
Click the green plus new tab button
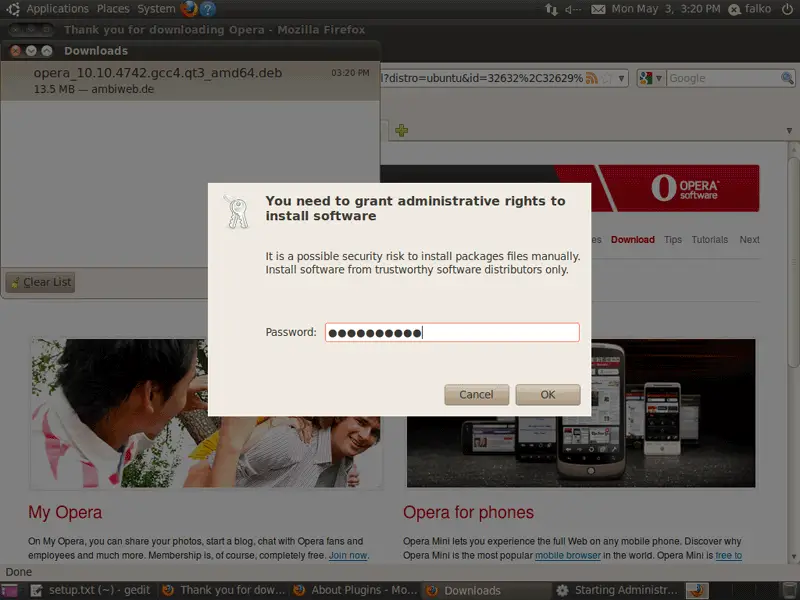coord(402,130)
